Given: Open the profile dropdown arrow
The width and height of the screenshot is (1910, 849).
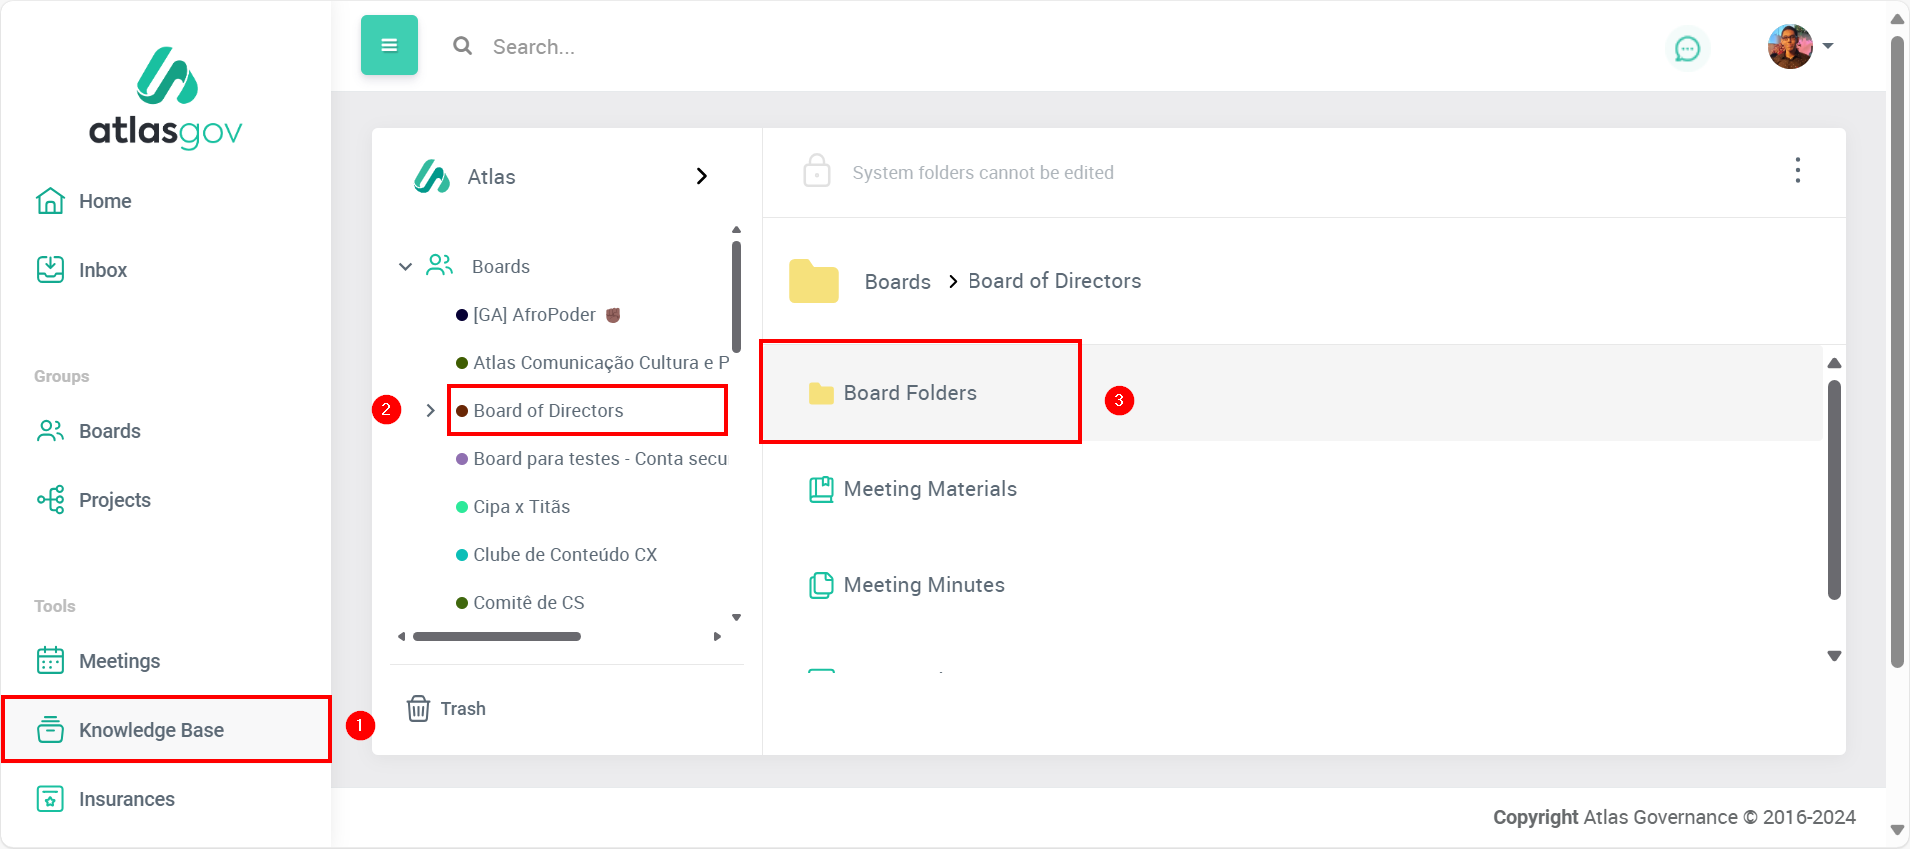Looking at the screenshot, I should click(x=1828, y=46).
